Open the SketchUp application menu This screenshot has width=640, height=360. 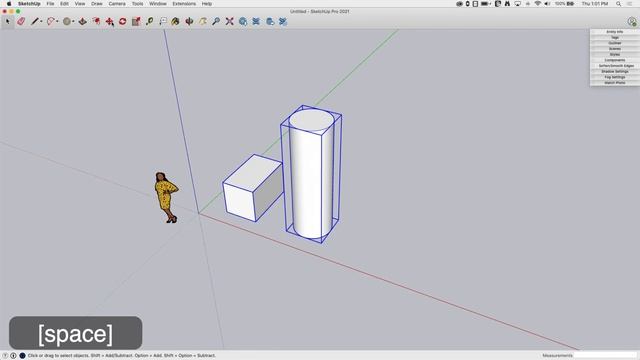(x=29, y=4)
